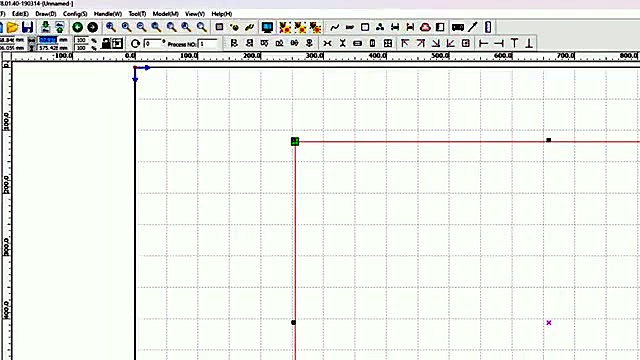Click the arrow pointing to bottom-right corner
The image size is (640, 360).
436,43
